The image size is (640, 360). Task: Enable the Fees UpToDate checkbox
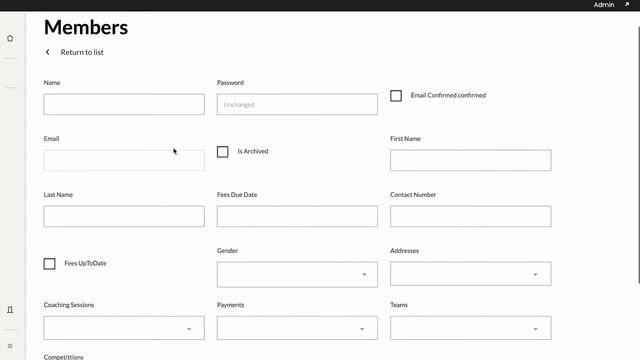(x=49, y=264)
